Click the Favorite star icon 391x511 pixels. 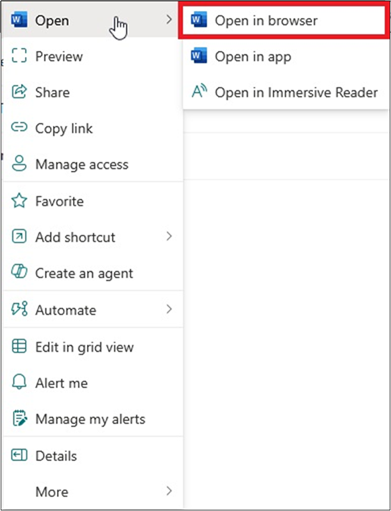19,201
